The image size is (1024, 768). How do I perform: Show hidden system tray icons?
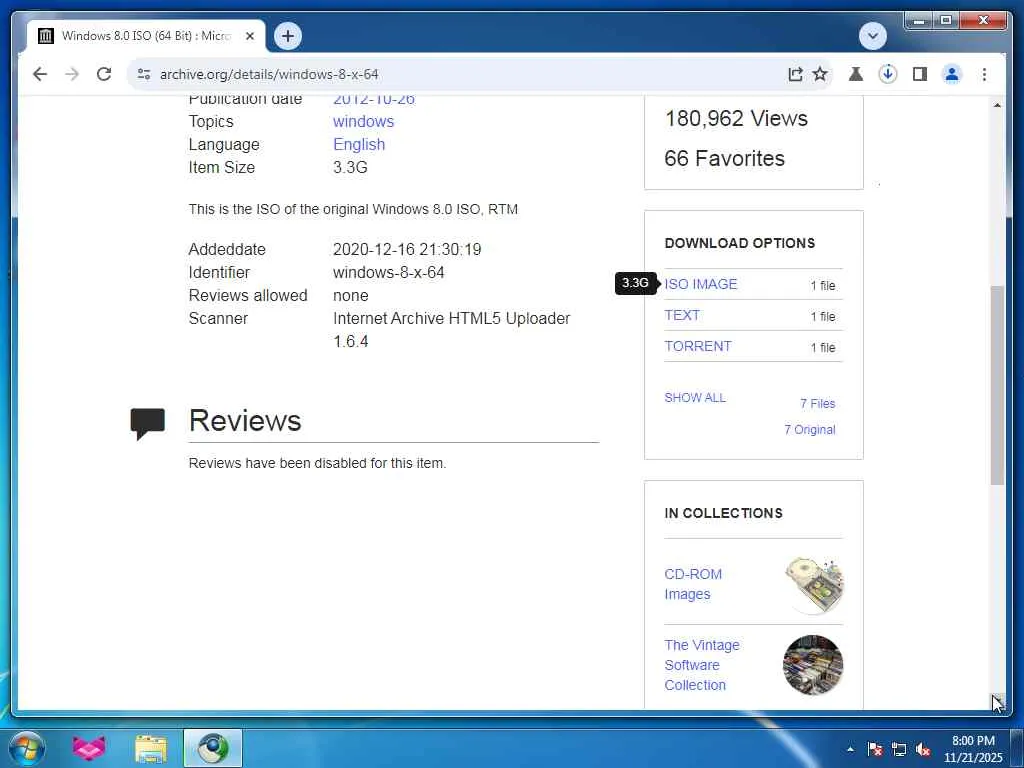click(x=850, y=749)
